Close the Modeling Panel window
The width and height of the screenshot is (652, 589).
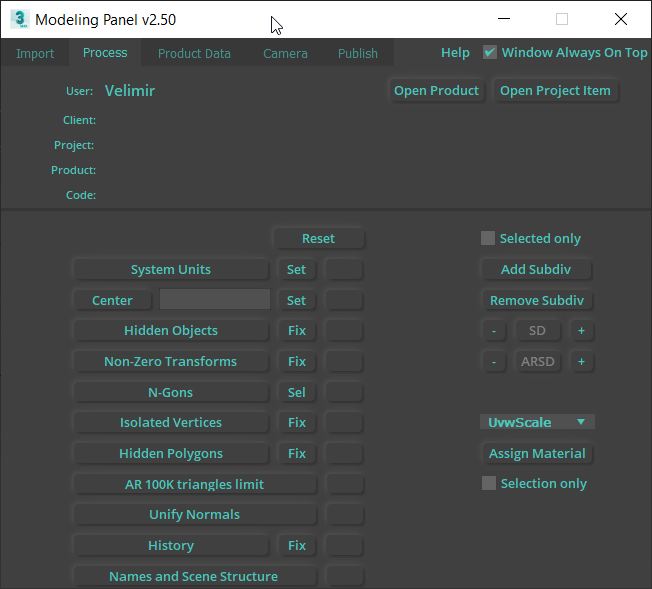[x=621, y=19]
